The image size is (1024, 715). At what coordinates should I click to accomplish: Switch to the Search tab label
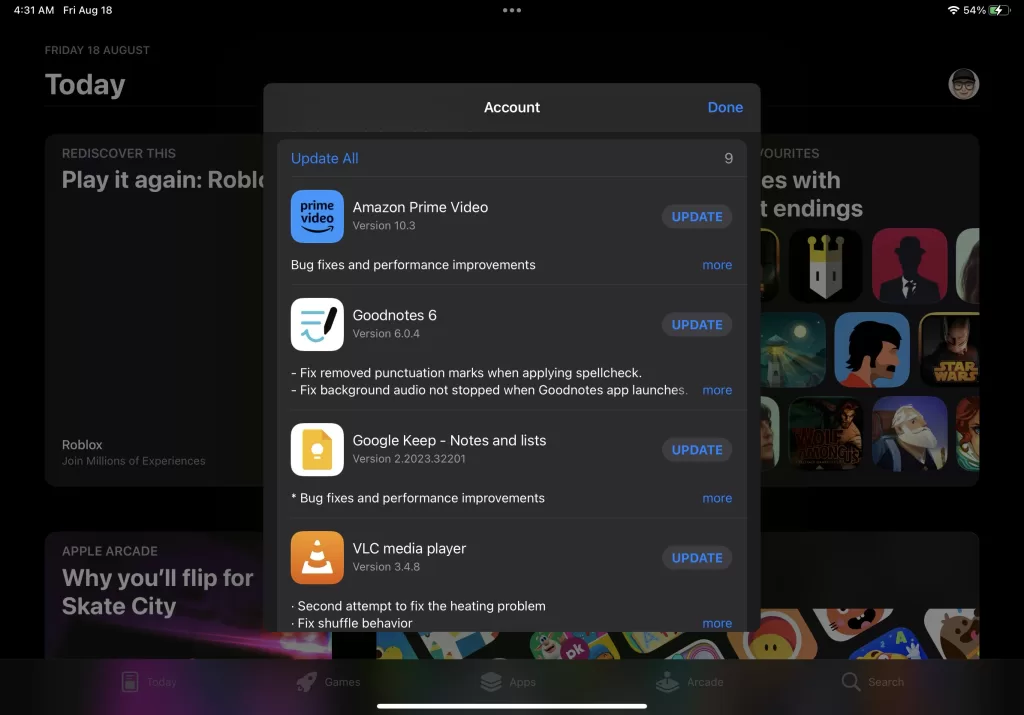[886, 682]
